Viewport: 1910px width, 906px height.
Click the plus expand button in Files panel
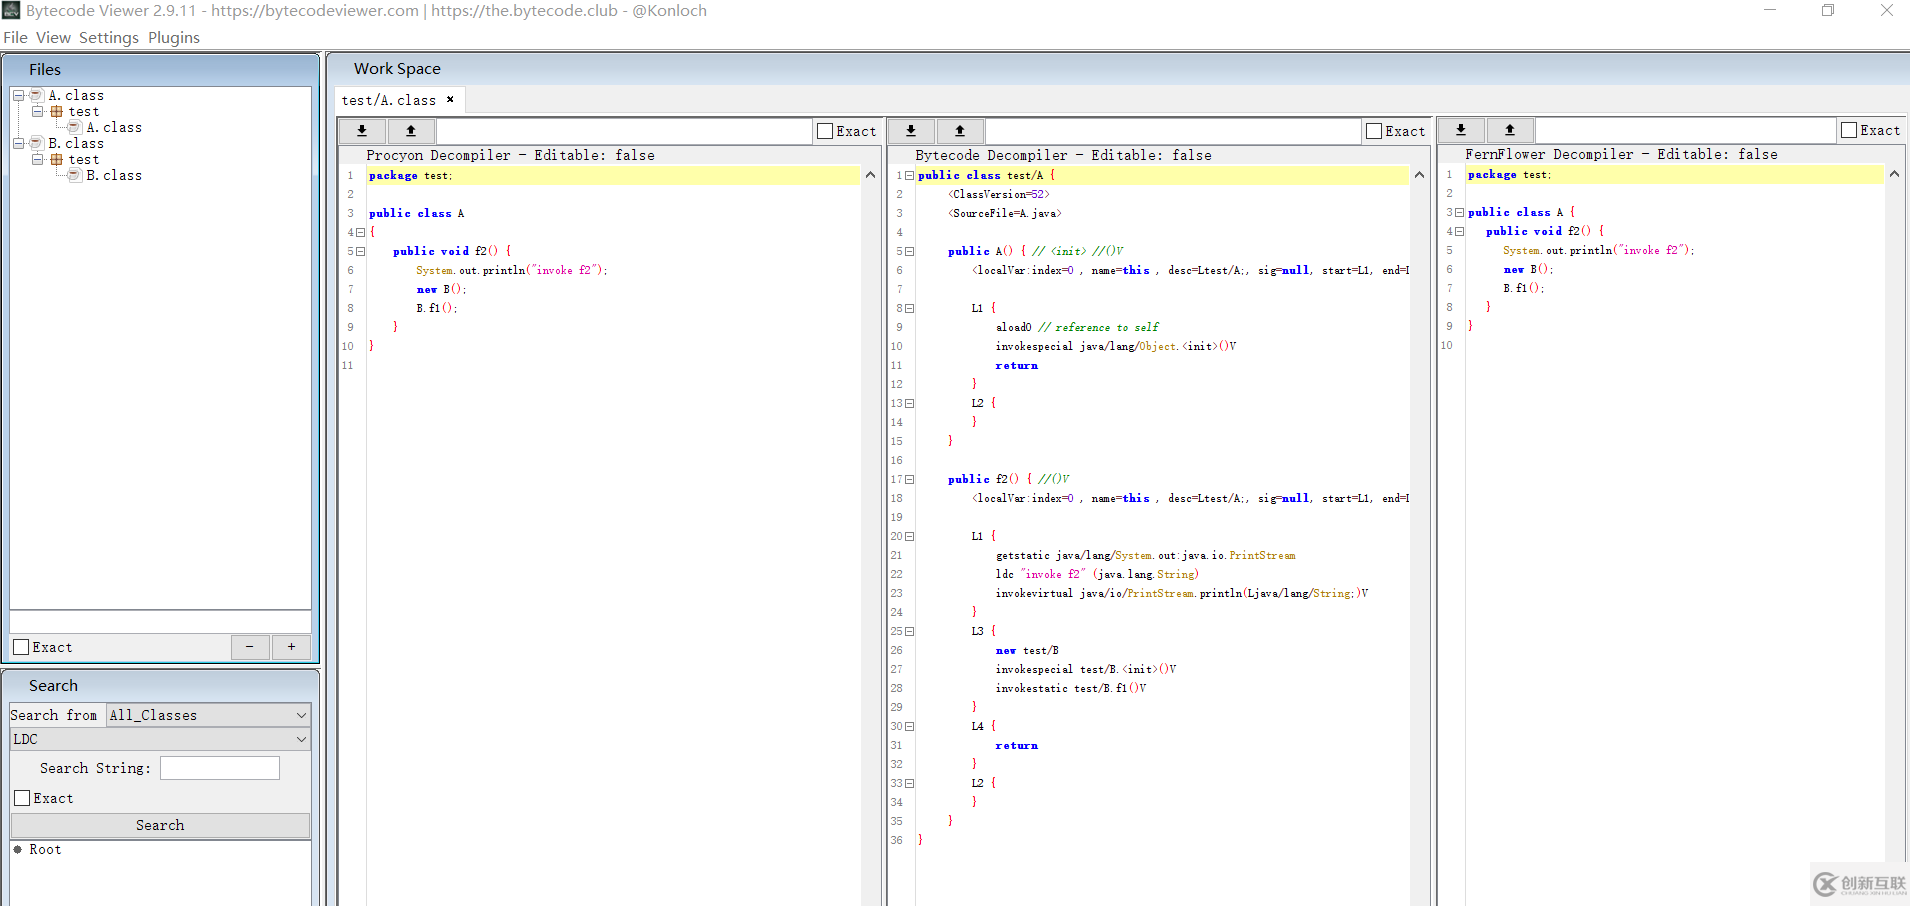[291, 647]
